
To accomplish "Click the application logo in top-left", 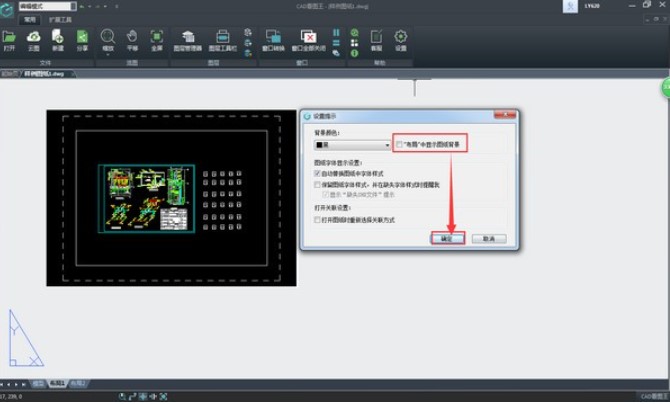I will (x=7, y=9).
